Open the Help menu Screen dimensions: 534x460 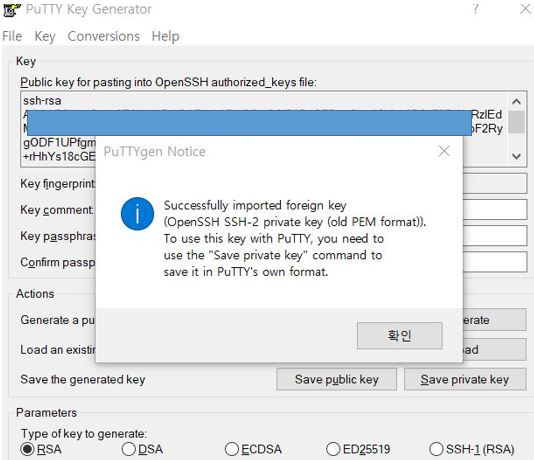(166, 36)
